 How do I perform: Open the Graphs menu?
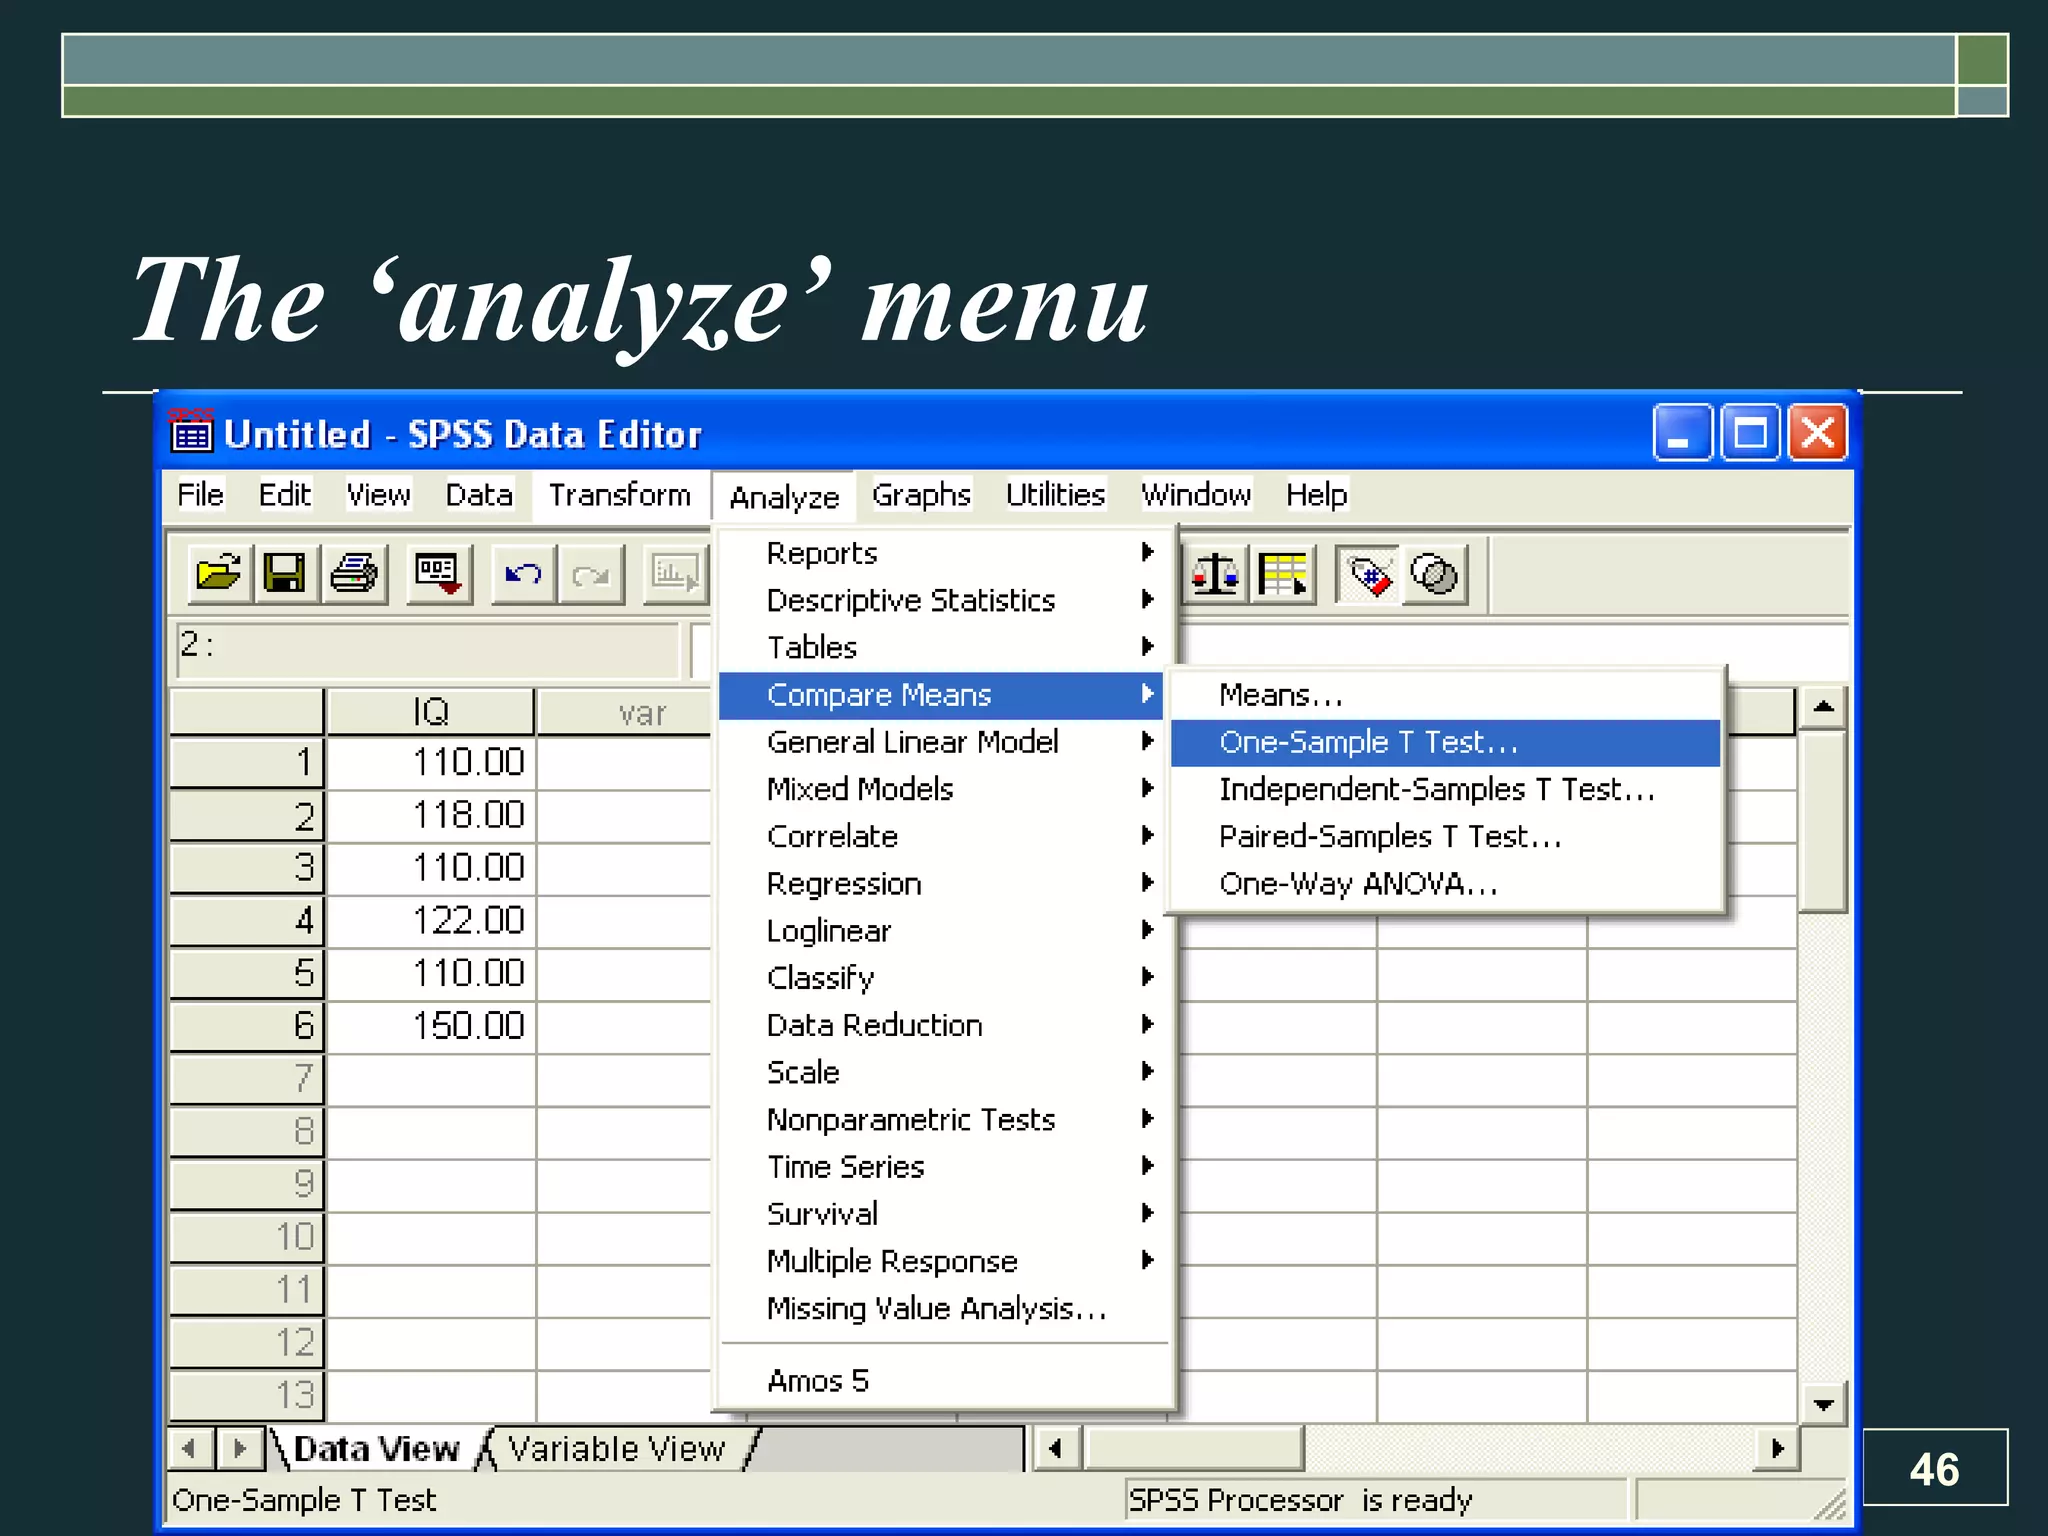pos(921,495)
